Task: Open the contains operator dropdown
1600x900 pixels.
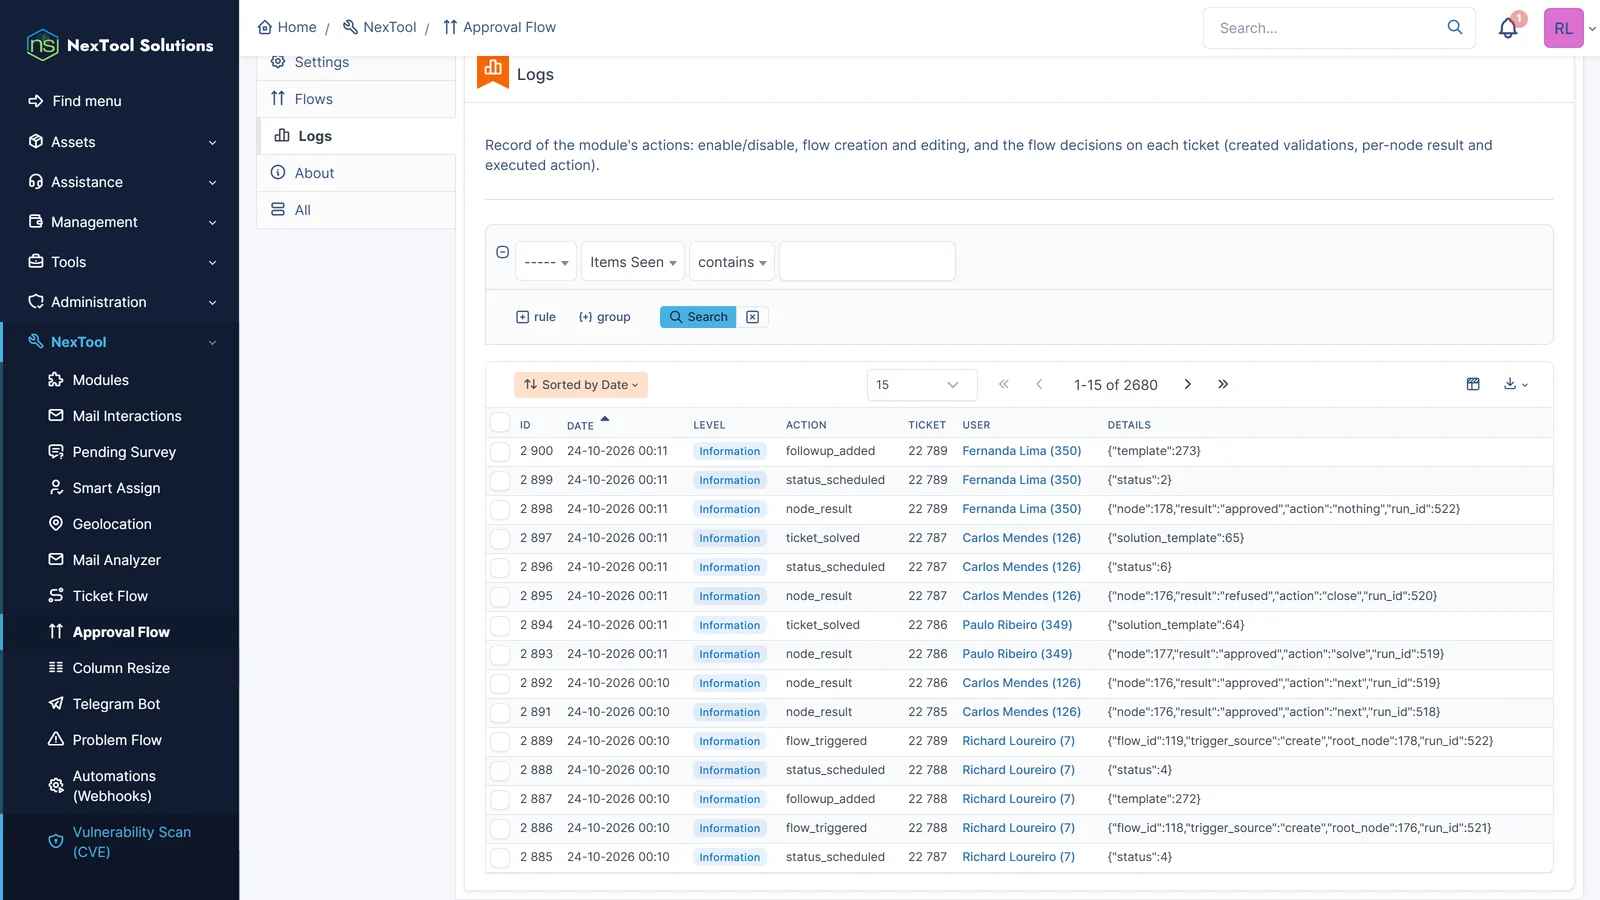Action: point(732,262)
